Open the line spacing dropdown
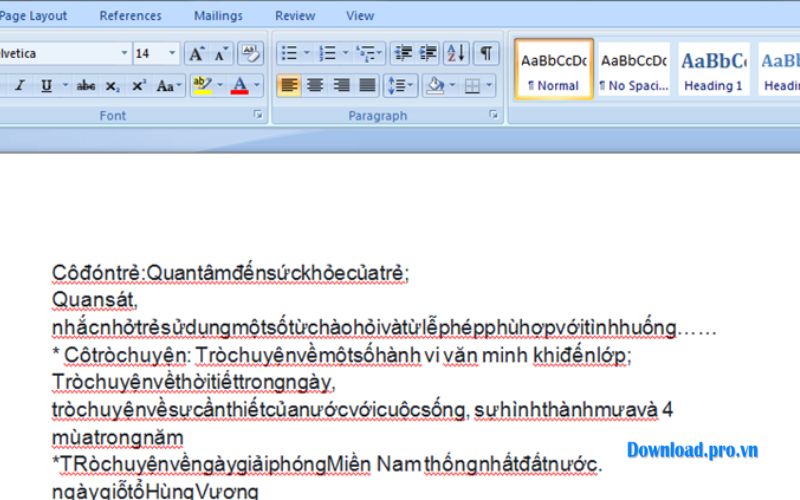The height and width of the screenshot is (500, 800). pos(401,86)
